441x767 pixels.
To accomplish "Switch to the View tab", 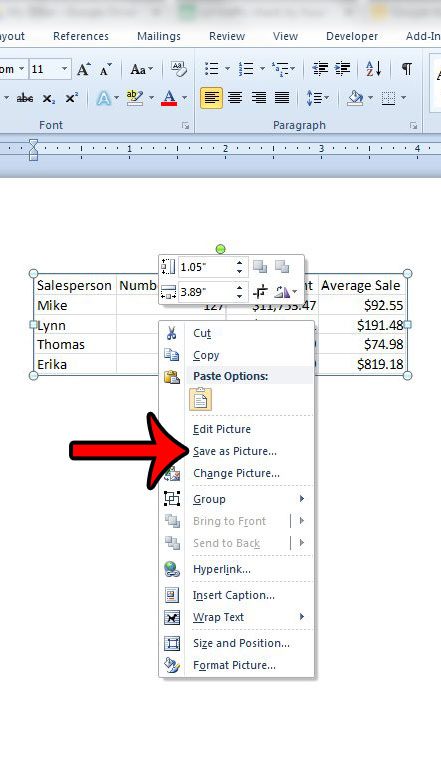I will click(286, 36).
